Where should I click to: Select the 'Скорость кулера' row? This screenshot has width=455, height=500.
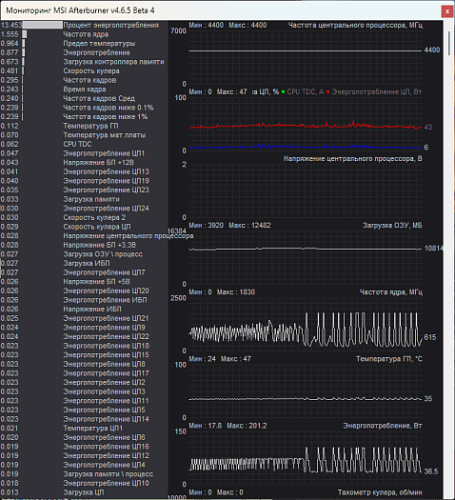click(84, 71)
